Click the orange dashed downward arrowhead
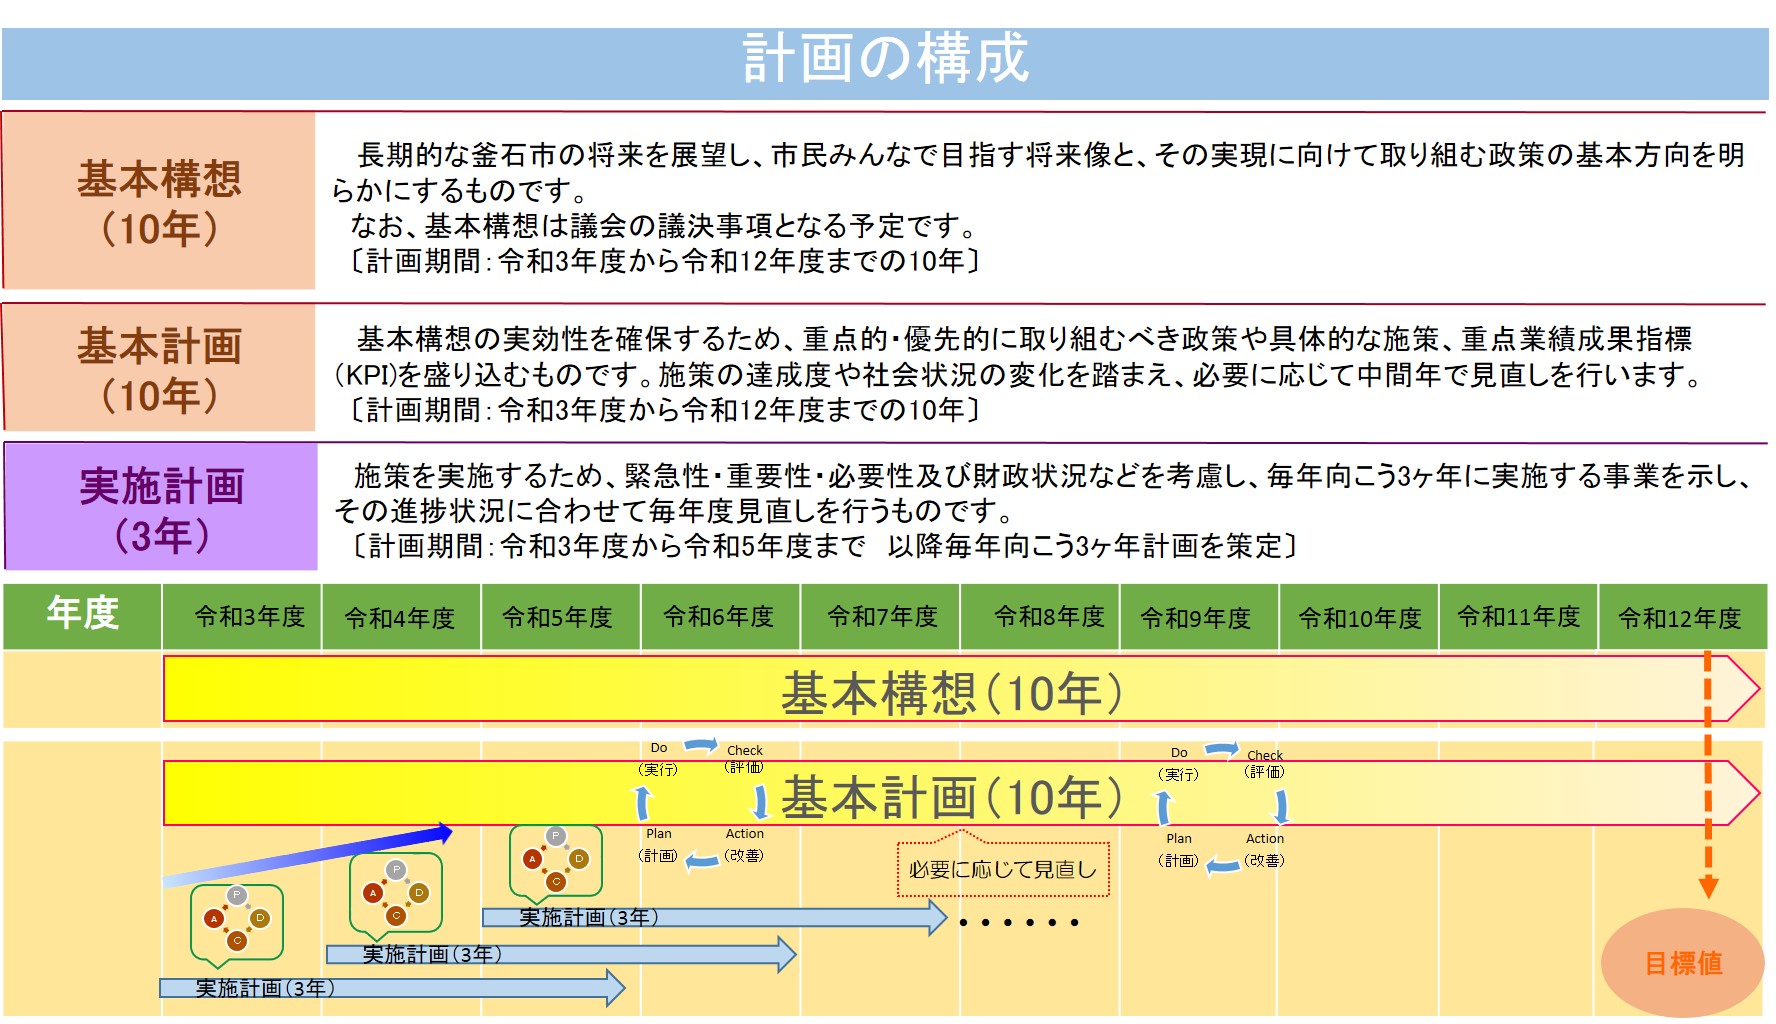The image size is (1776, 1024). click(1708, 886)
